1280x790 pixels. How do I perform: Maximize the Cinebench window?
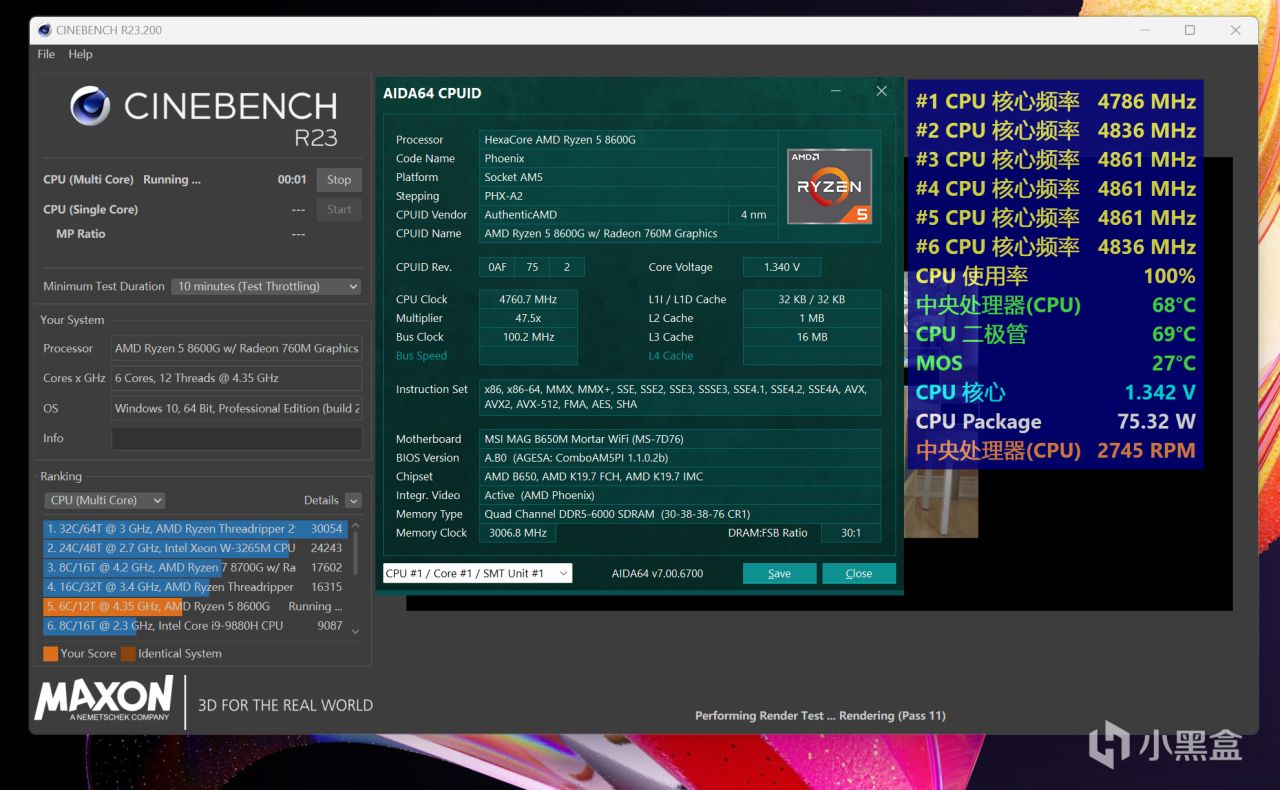(x=1190, y=30)
